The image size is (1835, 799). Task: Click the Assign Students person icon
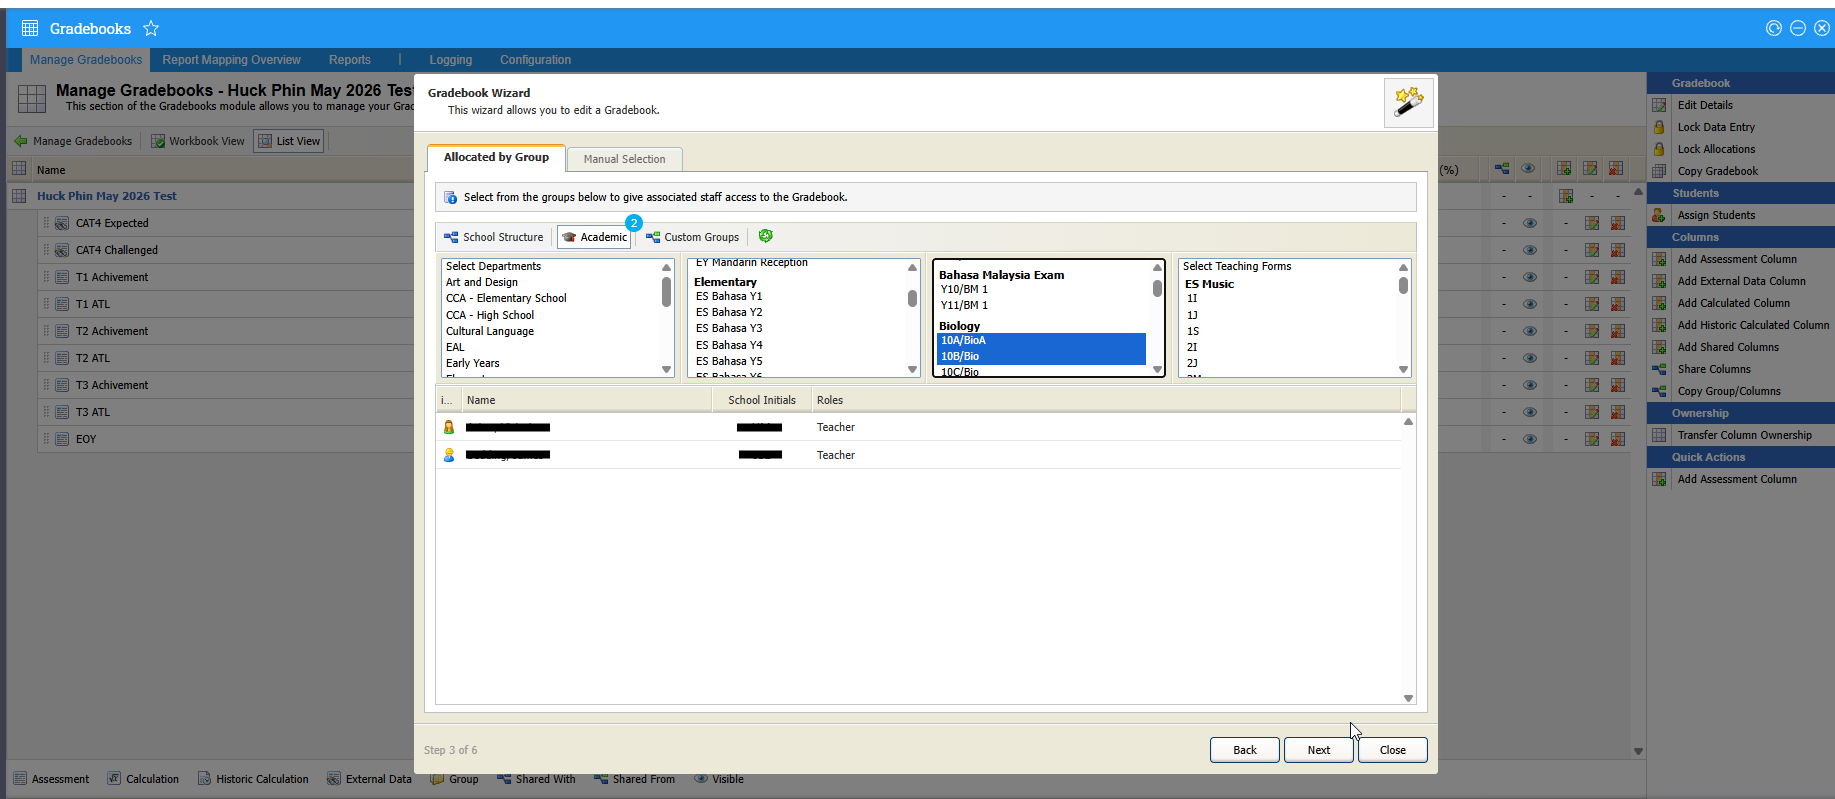[x=1659, y=215]
